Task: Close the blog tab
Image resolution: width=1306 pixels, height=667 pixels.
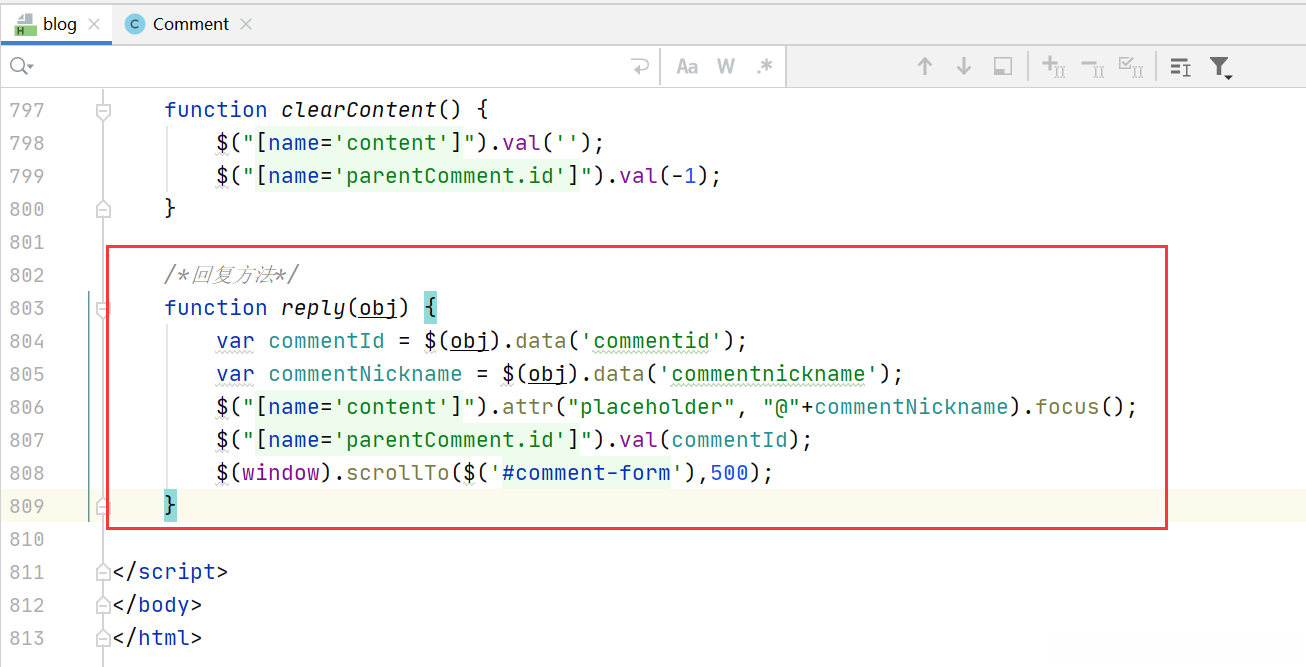Action: click(95, 24)
